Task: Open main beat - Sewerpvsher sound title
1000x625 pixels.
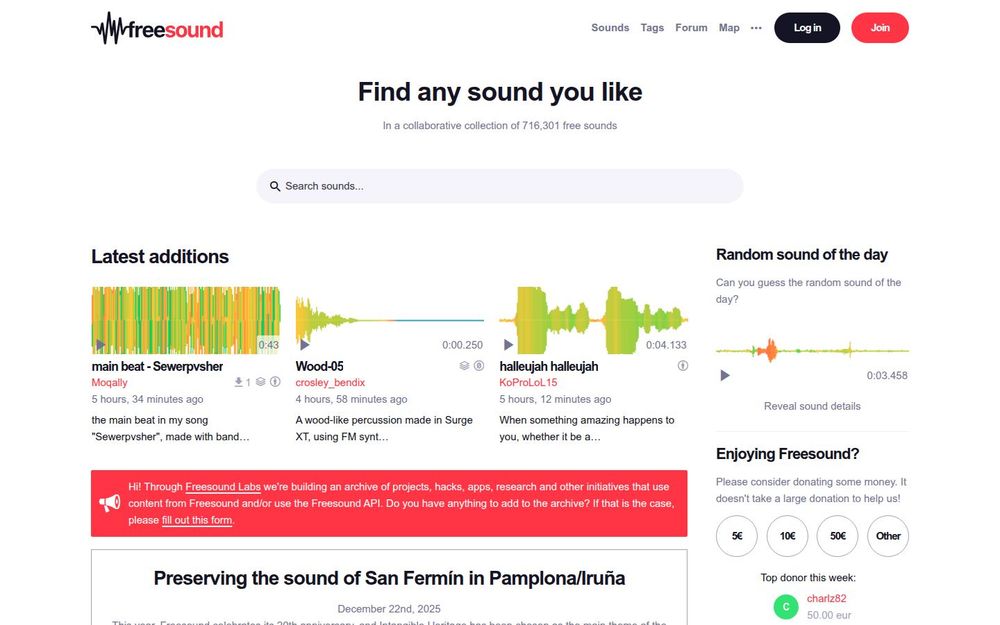Action: click(157, 366)
